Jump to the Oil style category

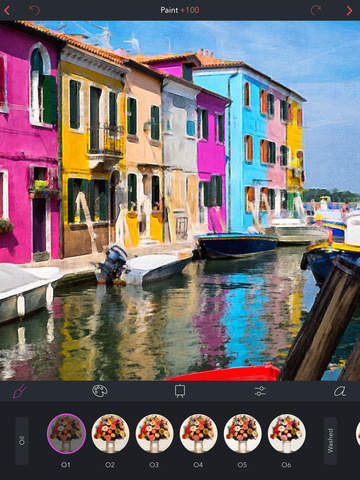pyautogui.click(x=22, y=441)
